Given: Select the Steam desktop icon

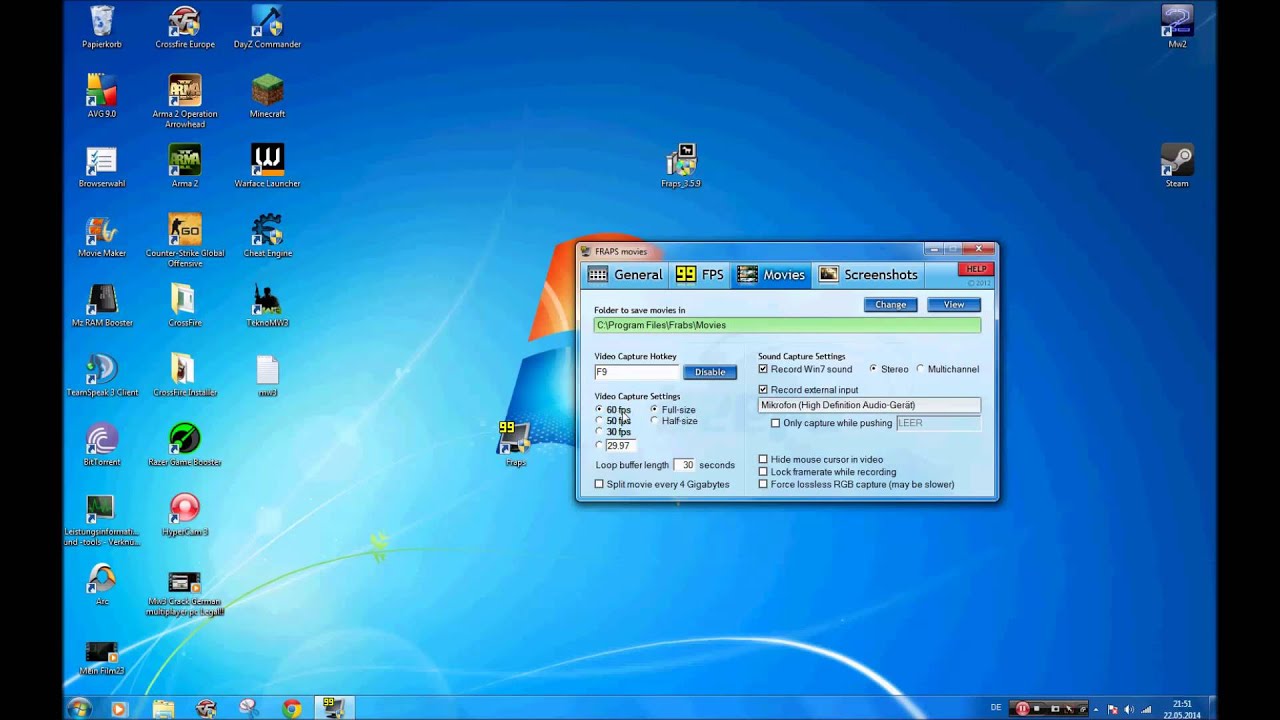Looking at the screenshot, I should coord(1177,167).
